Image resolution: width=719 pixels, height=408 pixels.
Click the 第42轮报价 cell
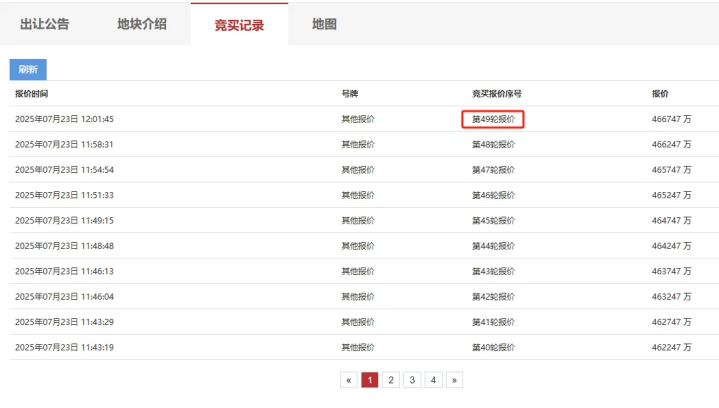(x=493, y=297)
